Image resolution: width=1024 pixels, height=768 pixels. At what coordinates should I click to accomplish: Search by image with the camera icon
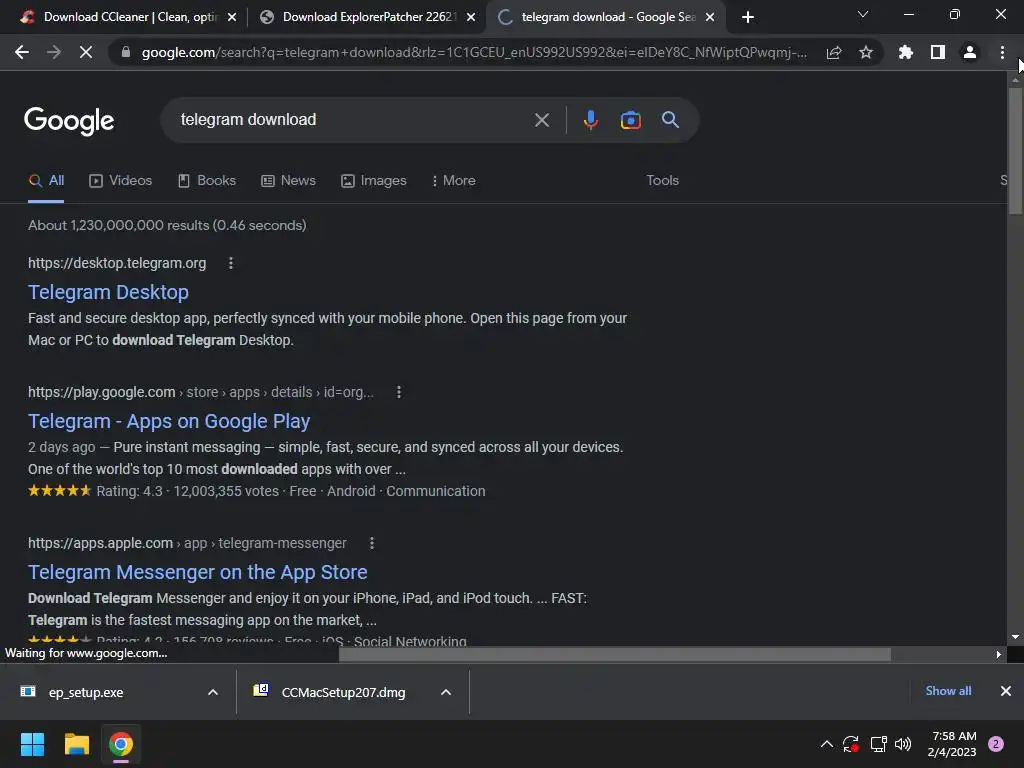coord(630,120)
